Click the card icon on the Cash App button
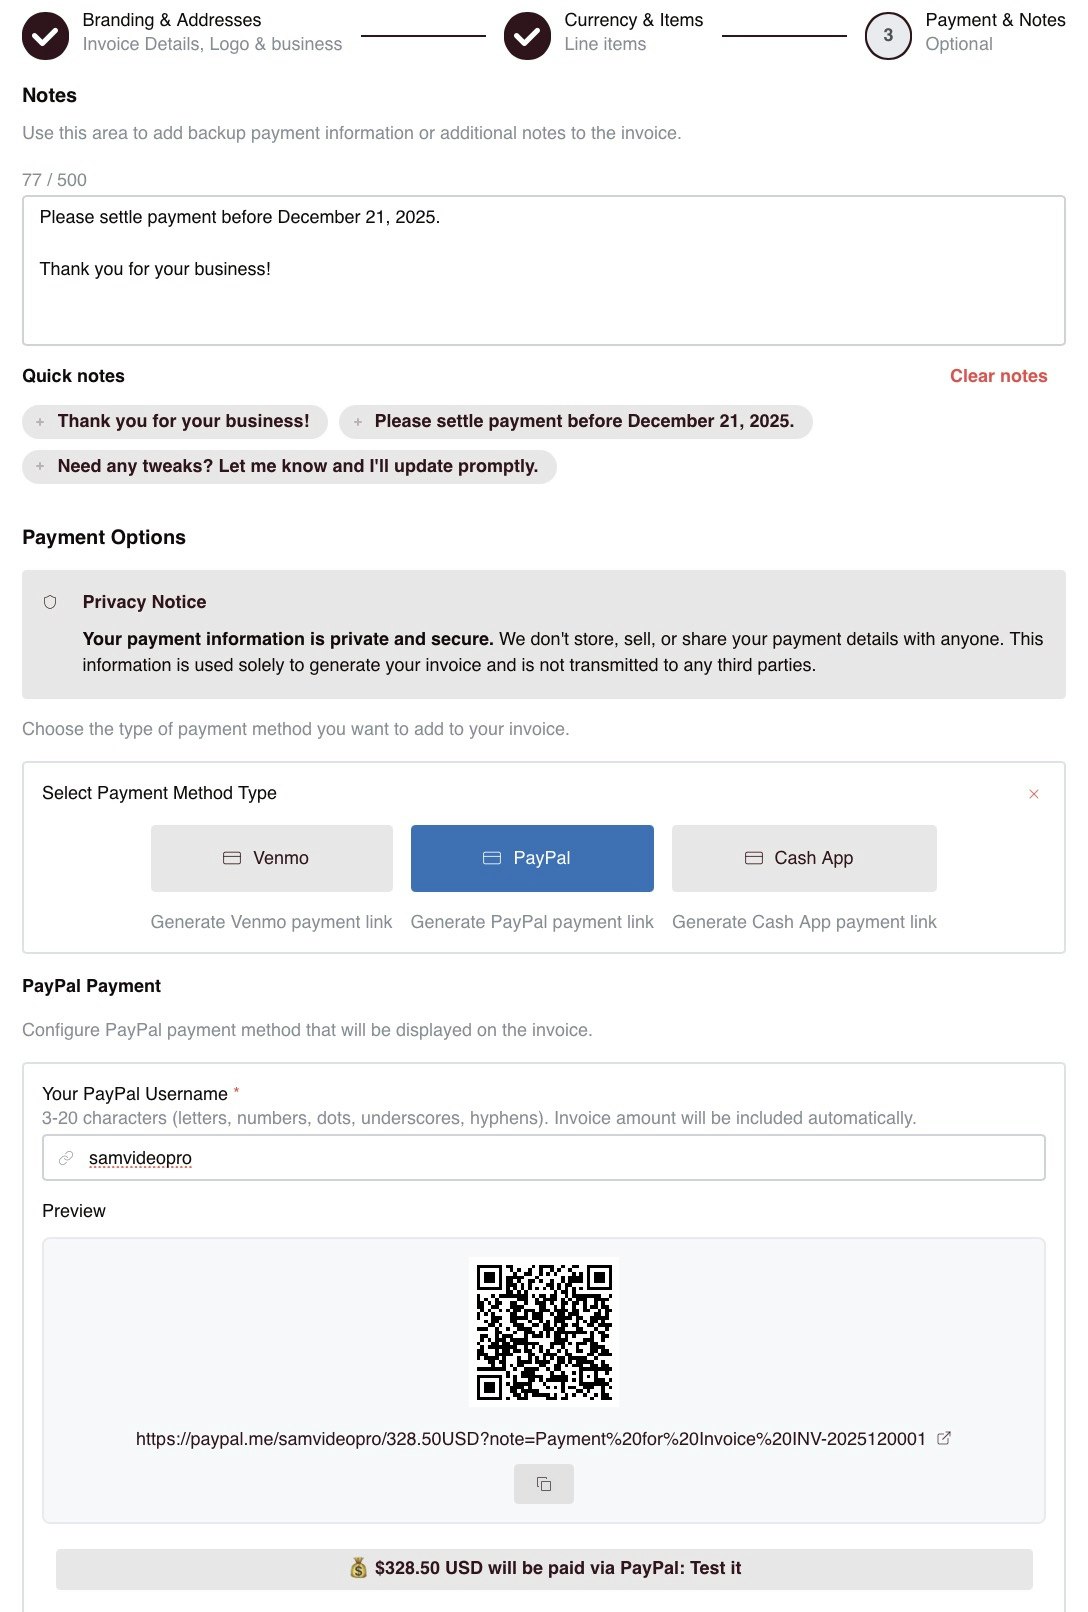This screenshot has height=1612, width=1088. 754,857
